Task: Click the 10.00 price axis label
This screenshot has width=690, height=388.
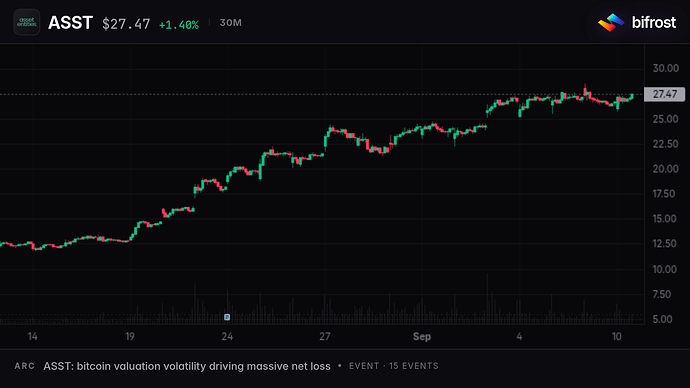Action: click(665, 269)
